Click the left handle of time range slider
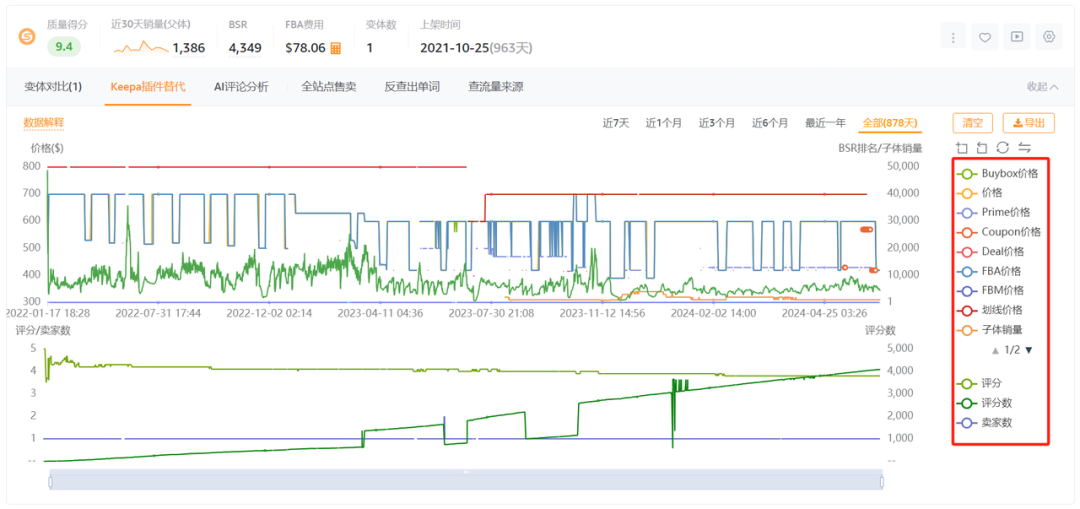This screenshot has height=509, width=1080. pyautogui.click(x=50, y=481)
